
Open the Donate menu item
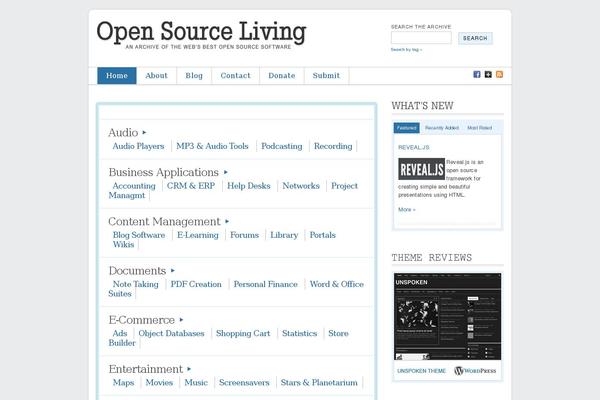click(282, 75)
